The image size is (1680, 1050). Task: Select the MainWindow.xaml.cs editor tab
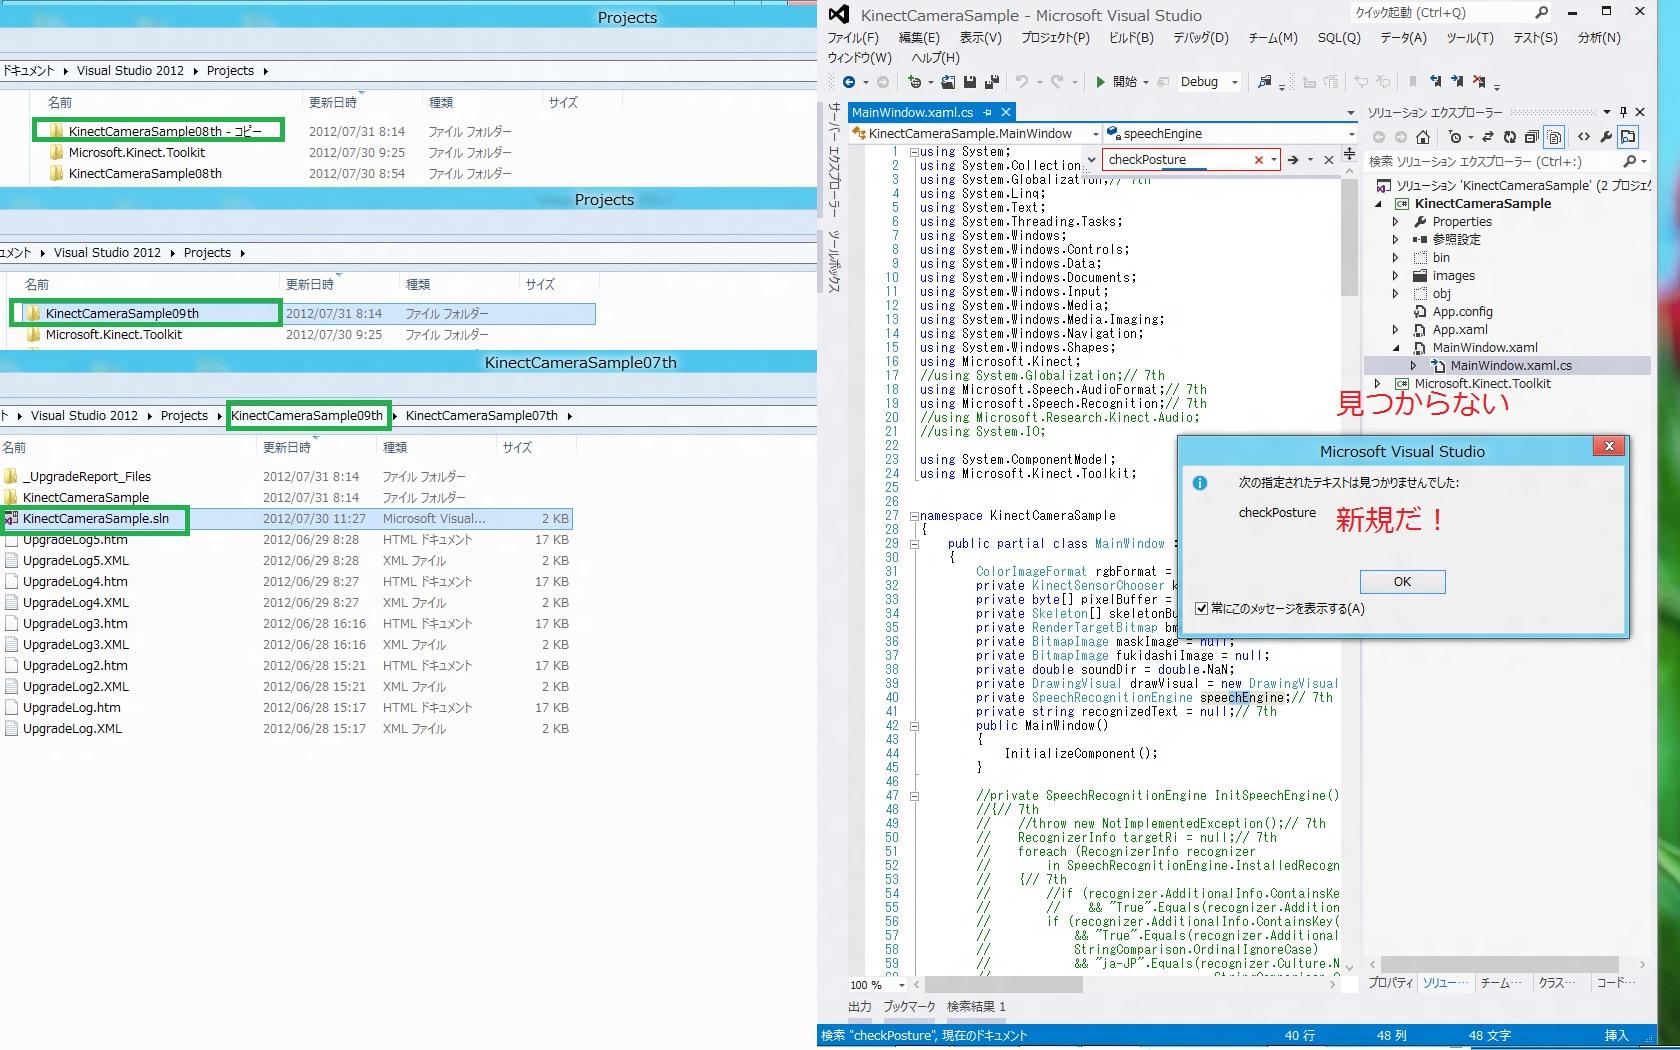coord(912,112)
